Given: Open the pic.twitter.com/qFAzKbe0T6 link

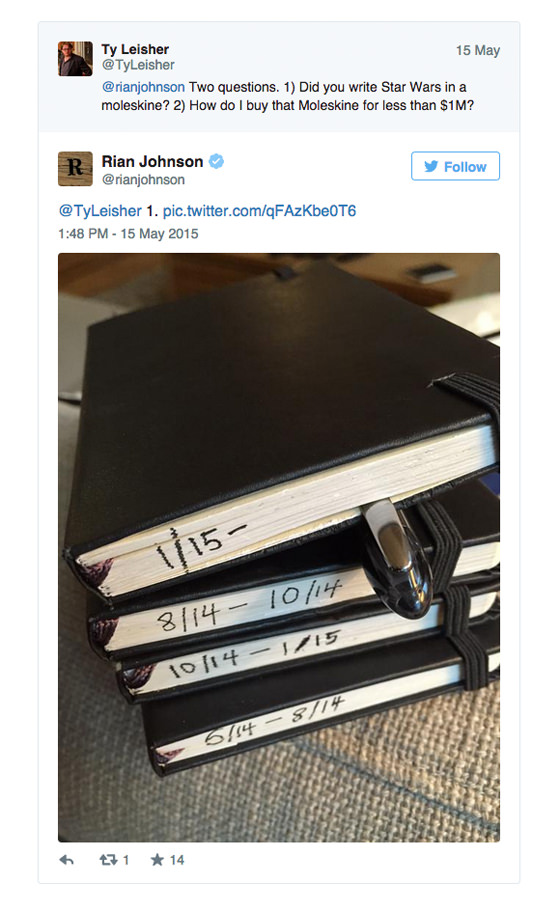Looking at the screenshot, I should click(259, 210).
